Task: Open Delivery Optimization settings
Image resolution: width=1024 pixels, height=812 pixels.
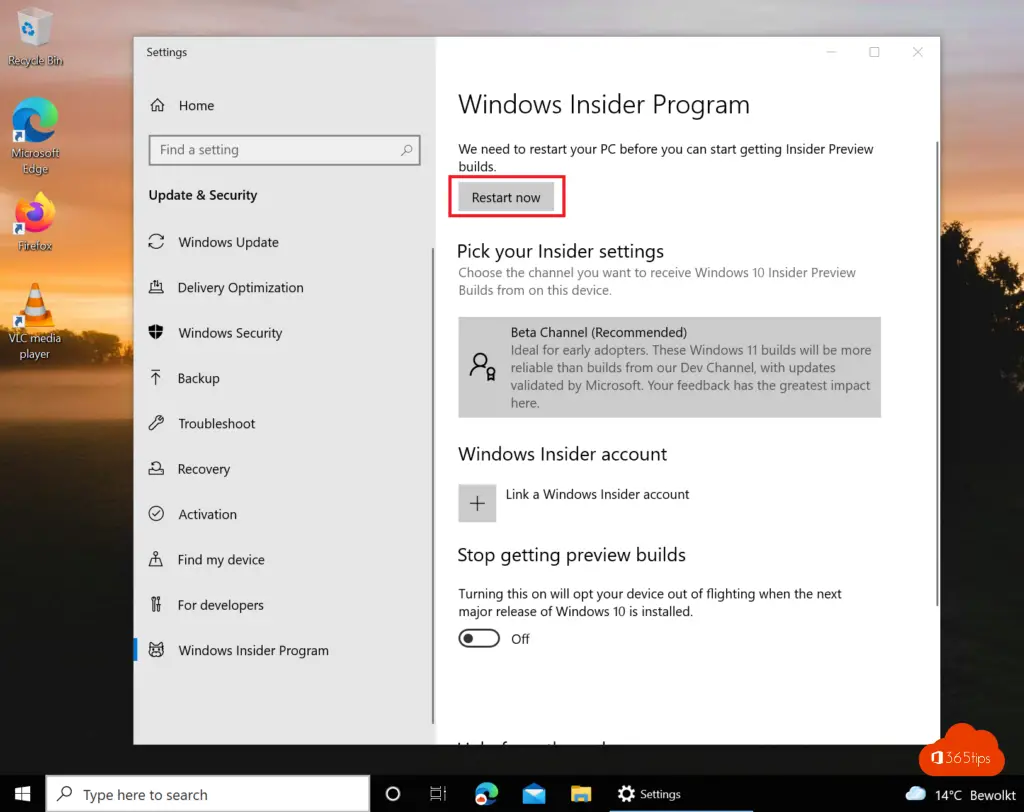Action: 238,287
